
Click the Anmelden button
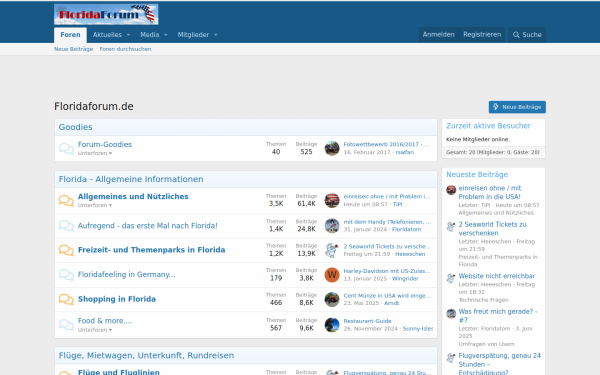[439, 34]
